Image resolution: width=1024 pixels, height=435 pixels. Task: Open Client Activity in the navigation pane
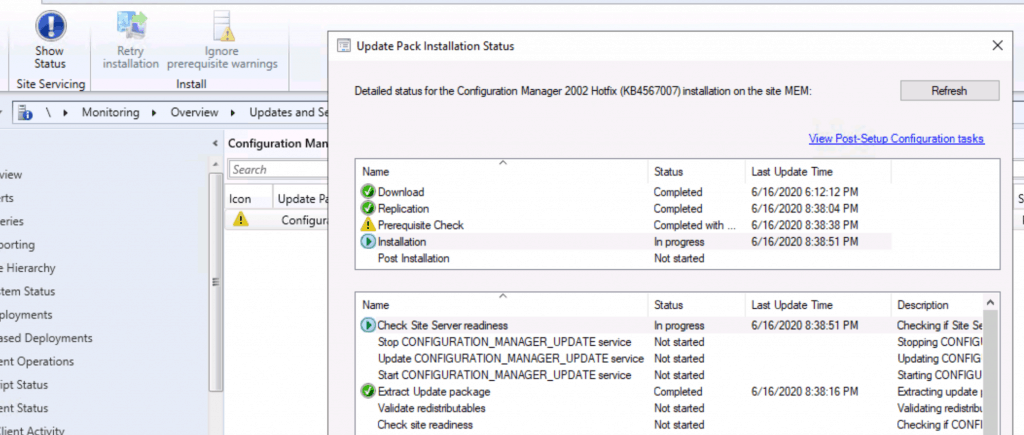pos(32,430)
